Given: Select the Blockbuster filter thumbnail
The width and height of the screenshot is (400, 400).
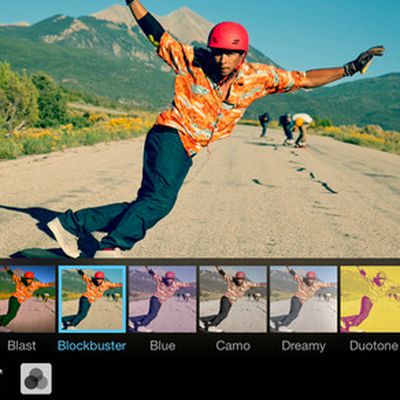Looking at the screenshot, I should click(x=92, y=299).
